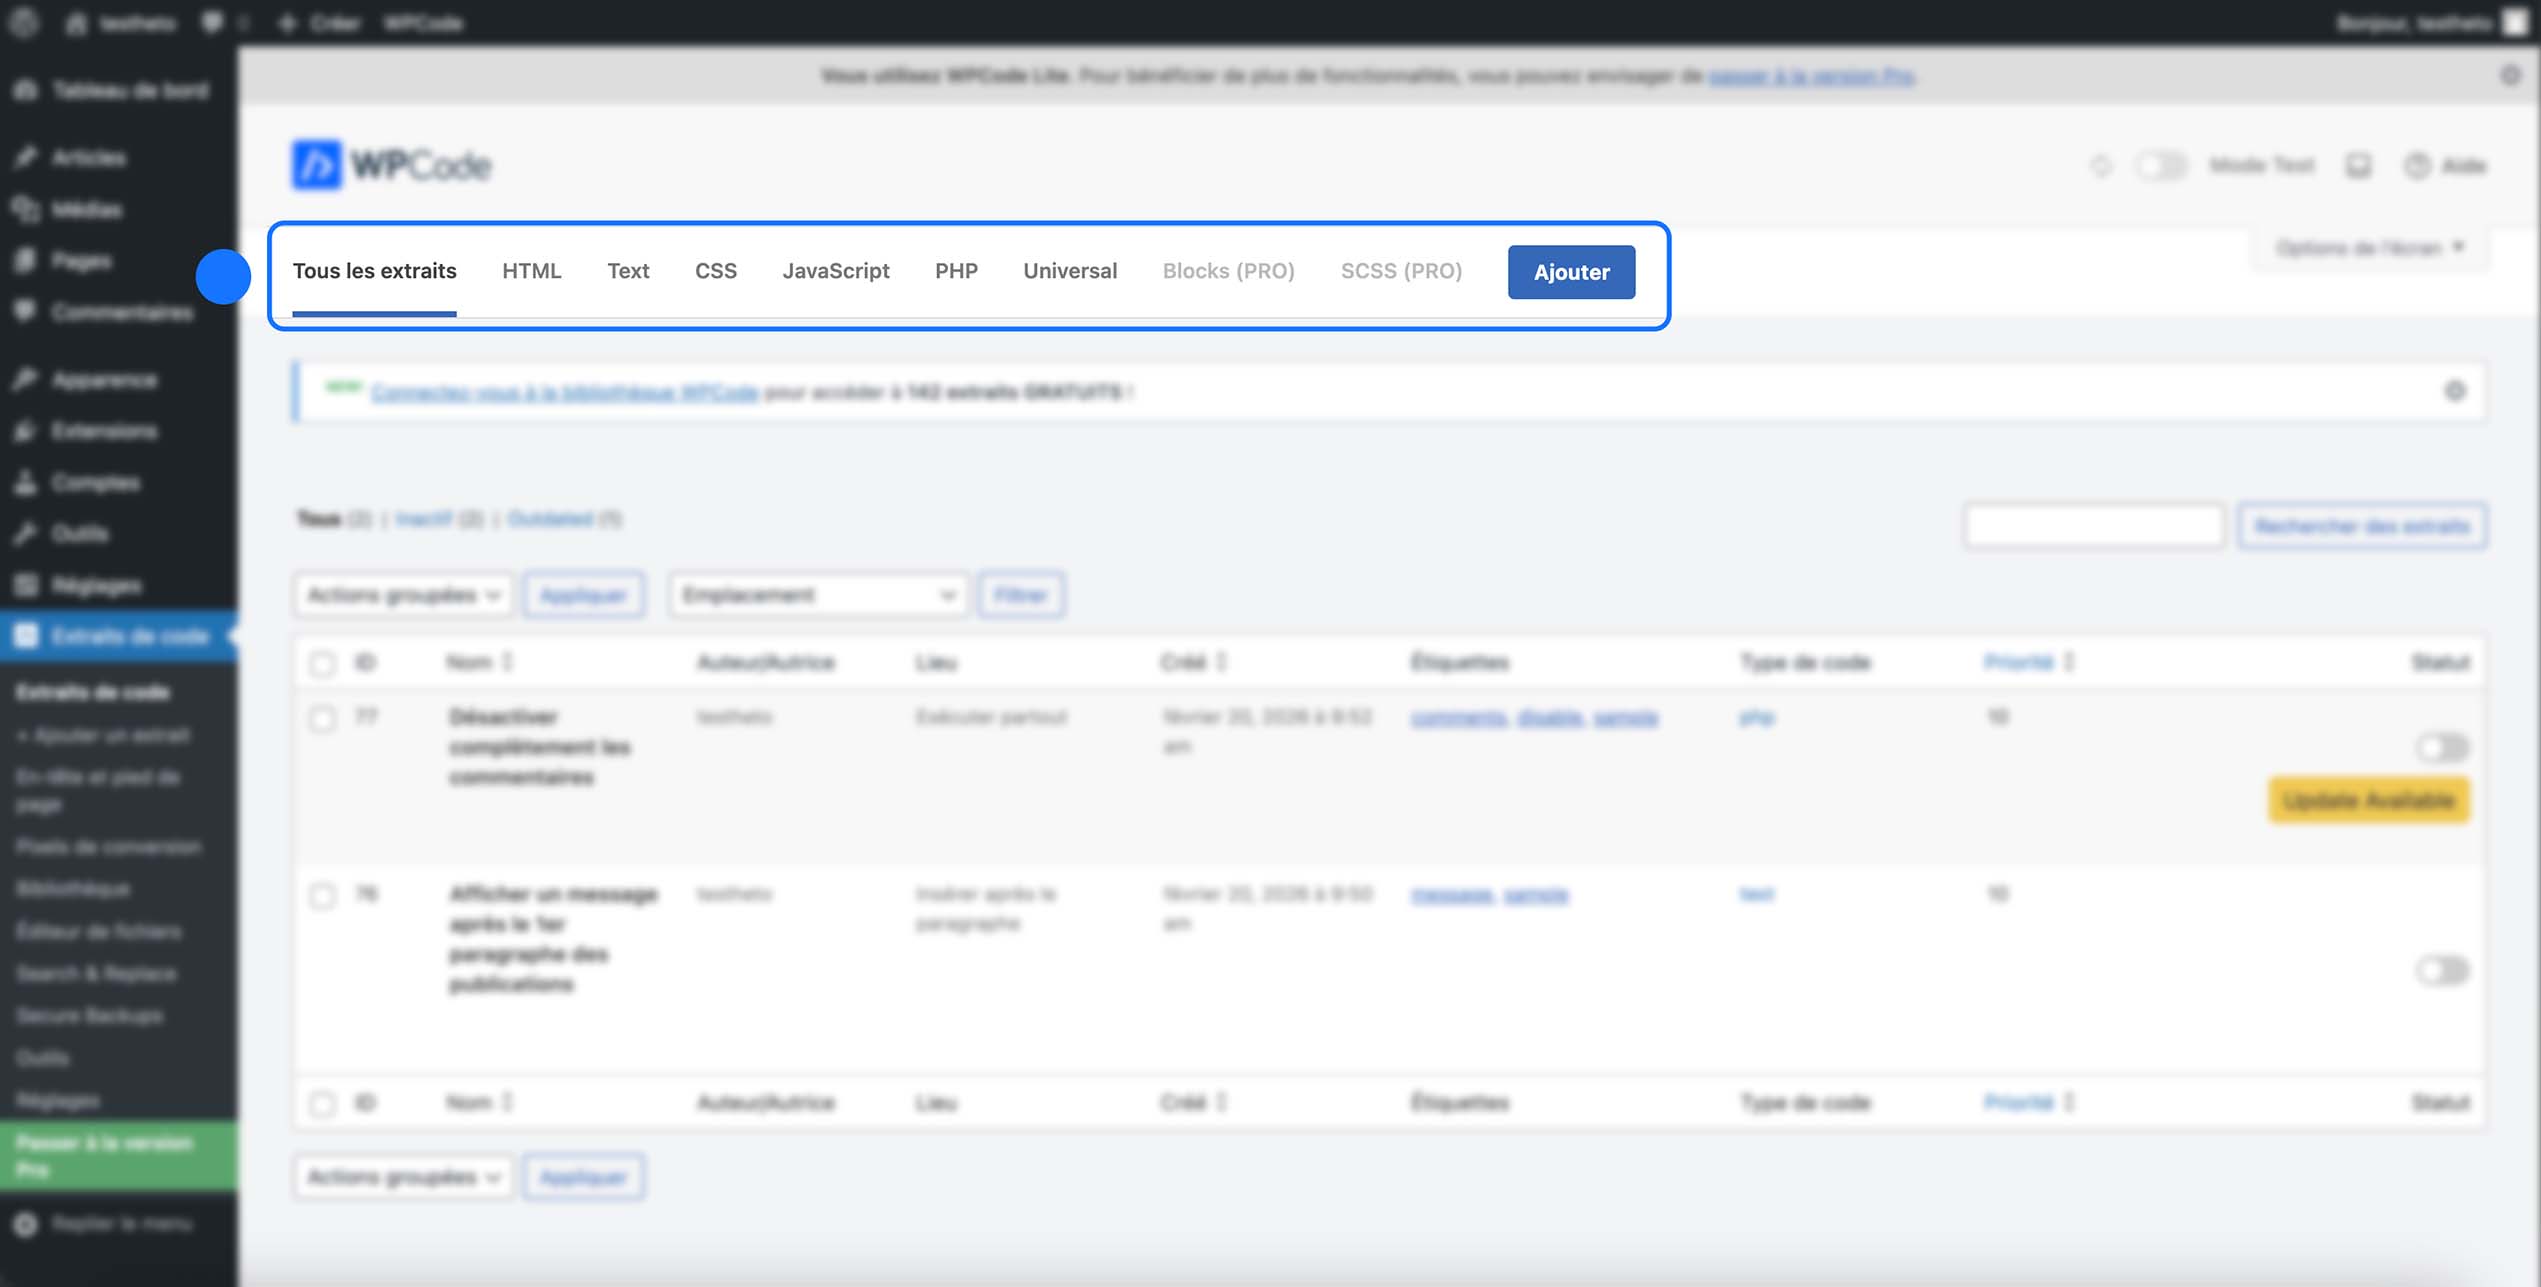2541x1287 pixels.
Task: Open the top Actions groupées dropdown
Action: [403, 595]
